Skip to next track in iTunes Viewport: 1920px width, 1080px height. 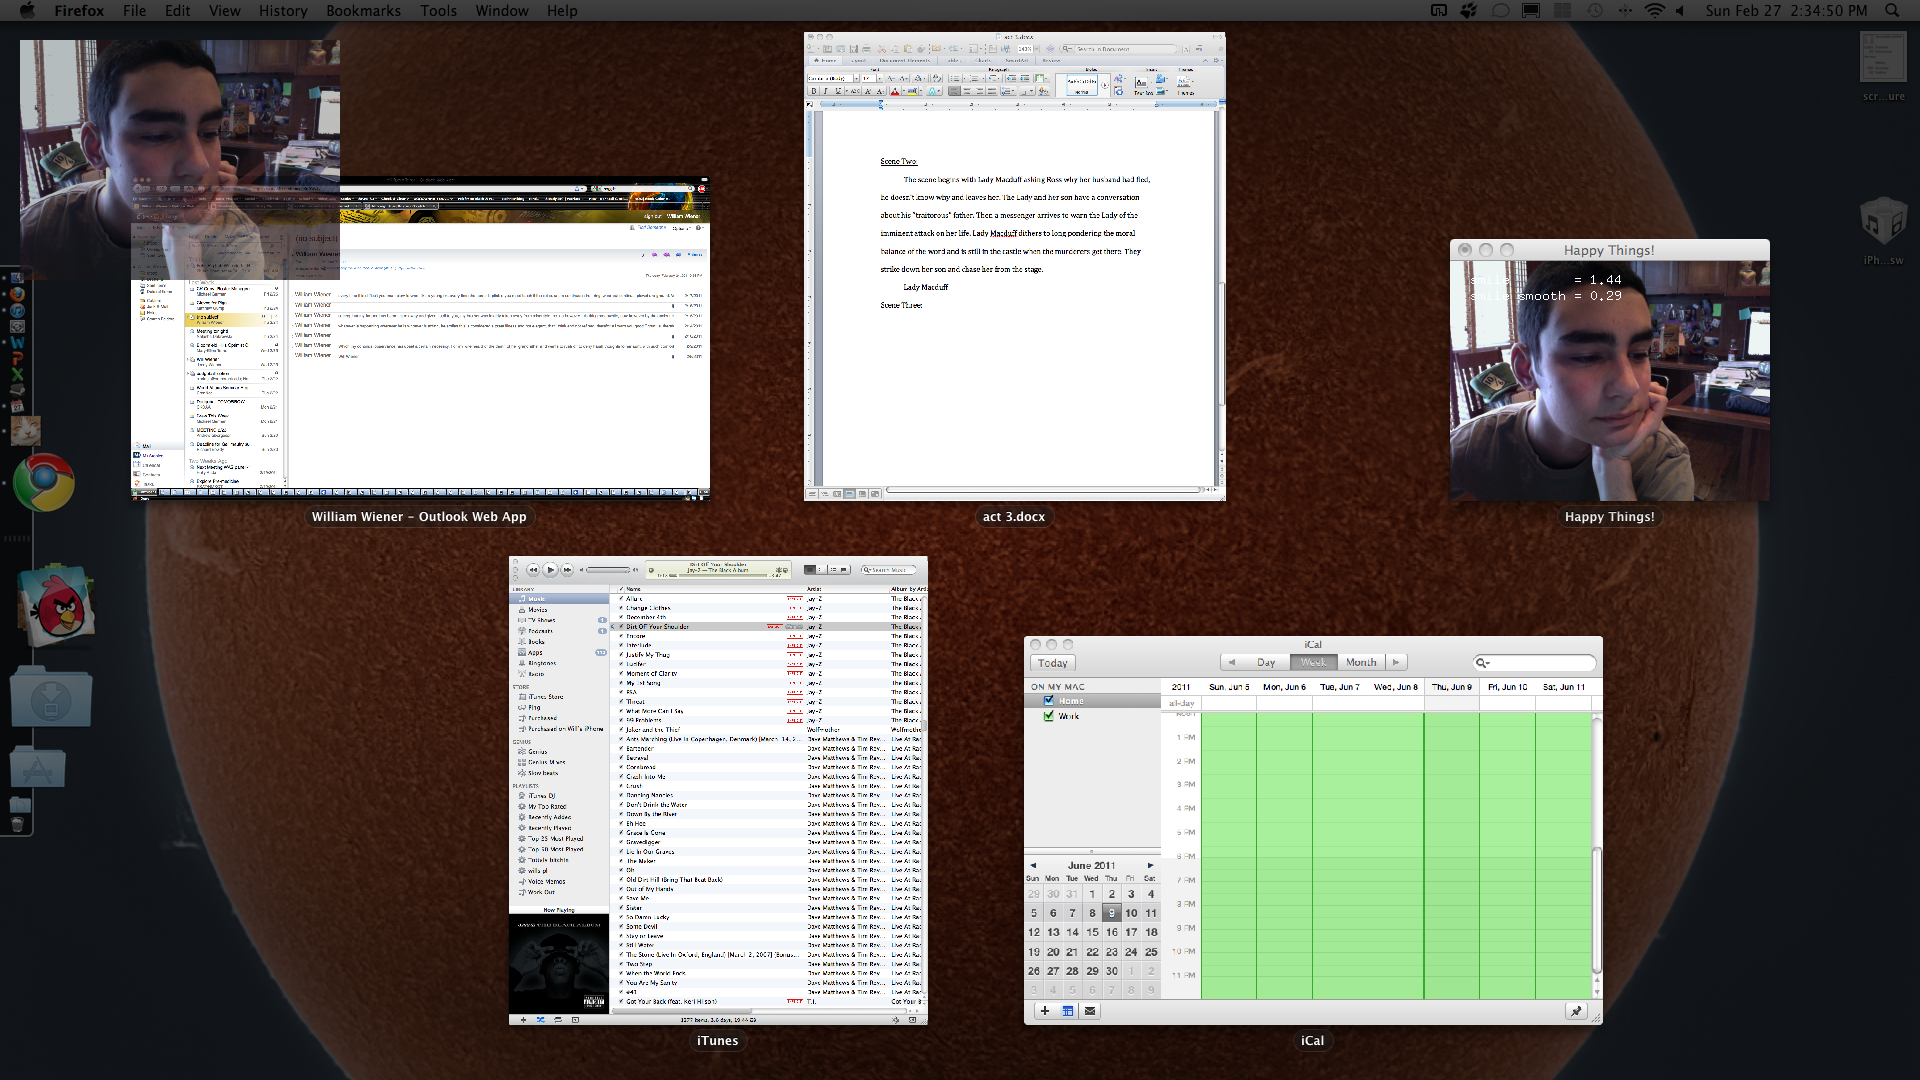(567, 570)
